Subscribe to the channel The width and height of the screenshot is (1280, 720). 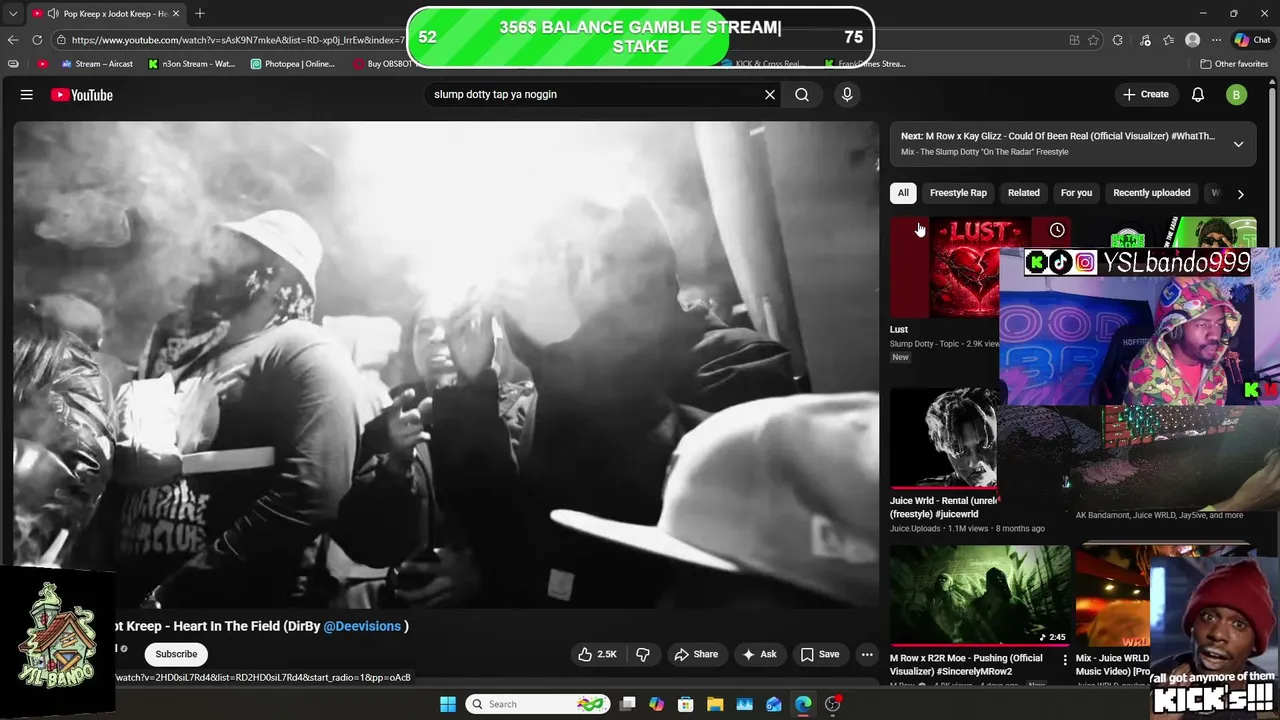click(x=176, y=654)
